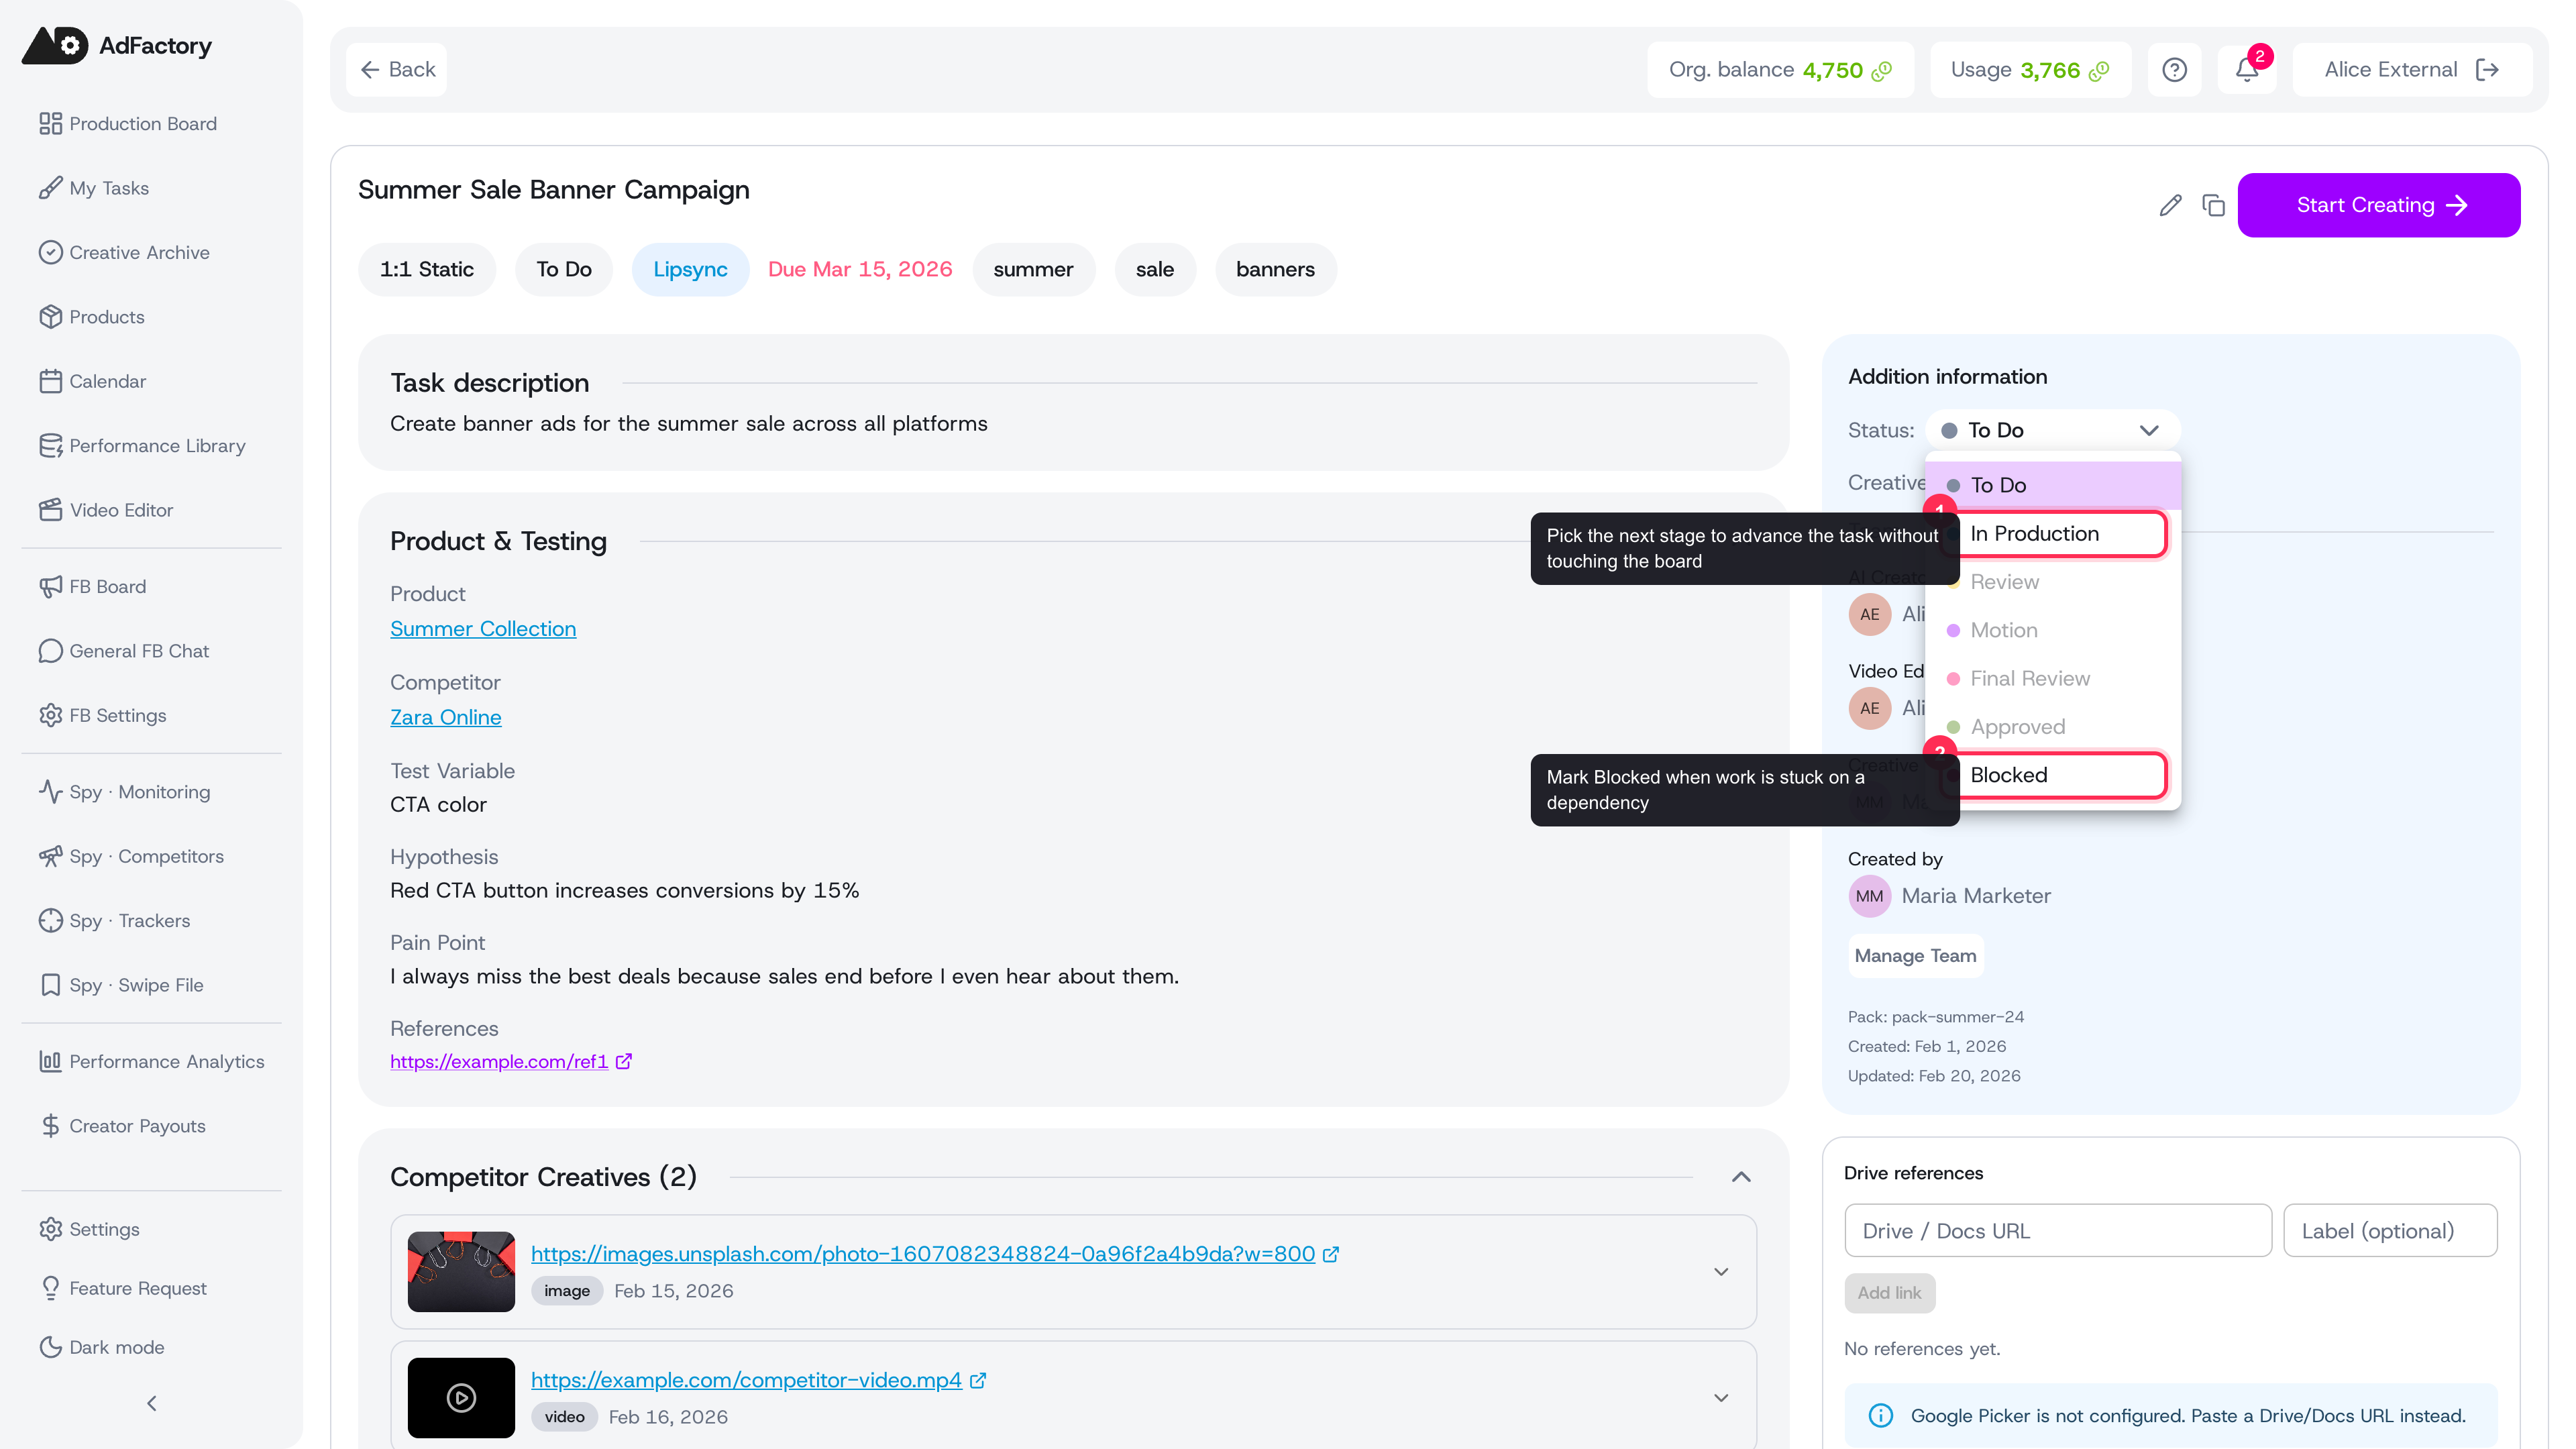The image size is (2576, 1449).
Task: Click the To Do tag under the title
Action: (564, 269)
